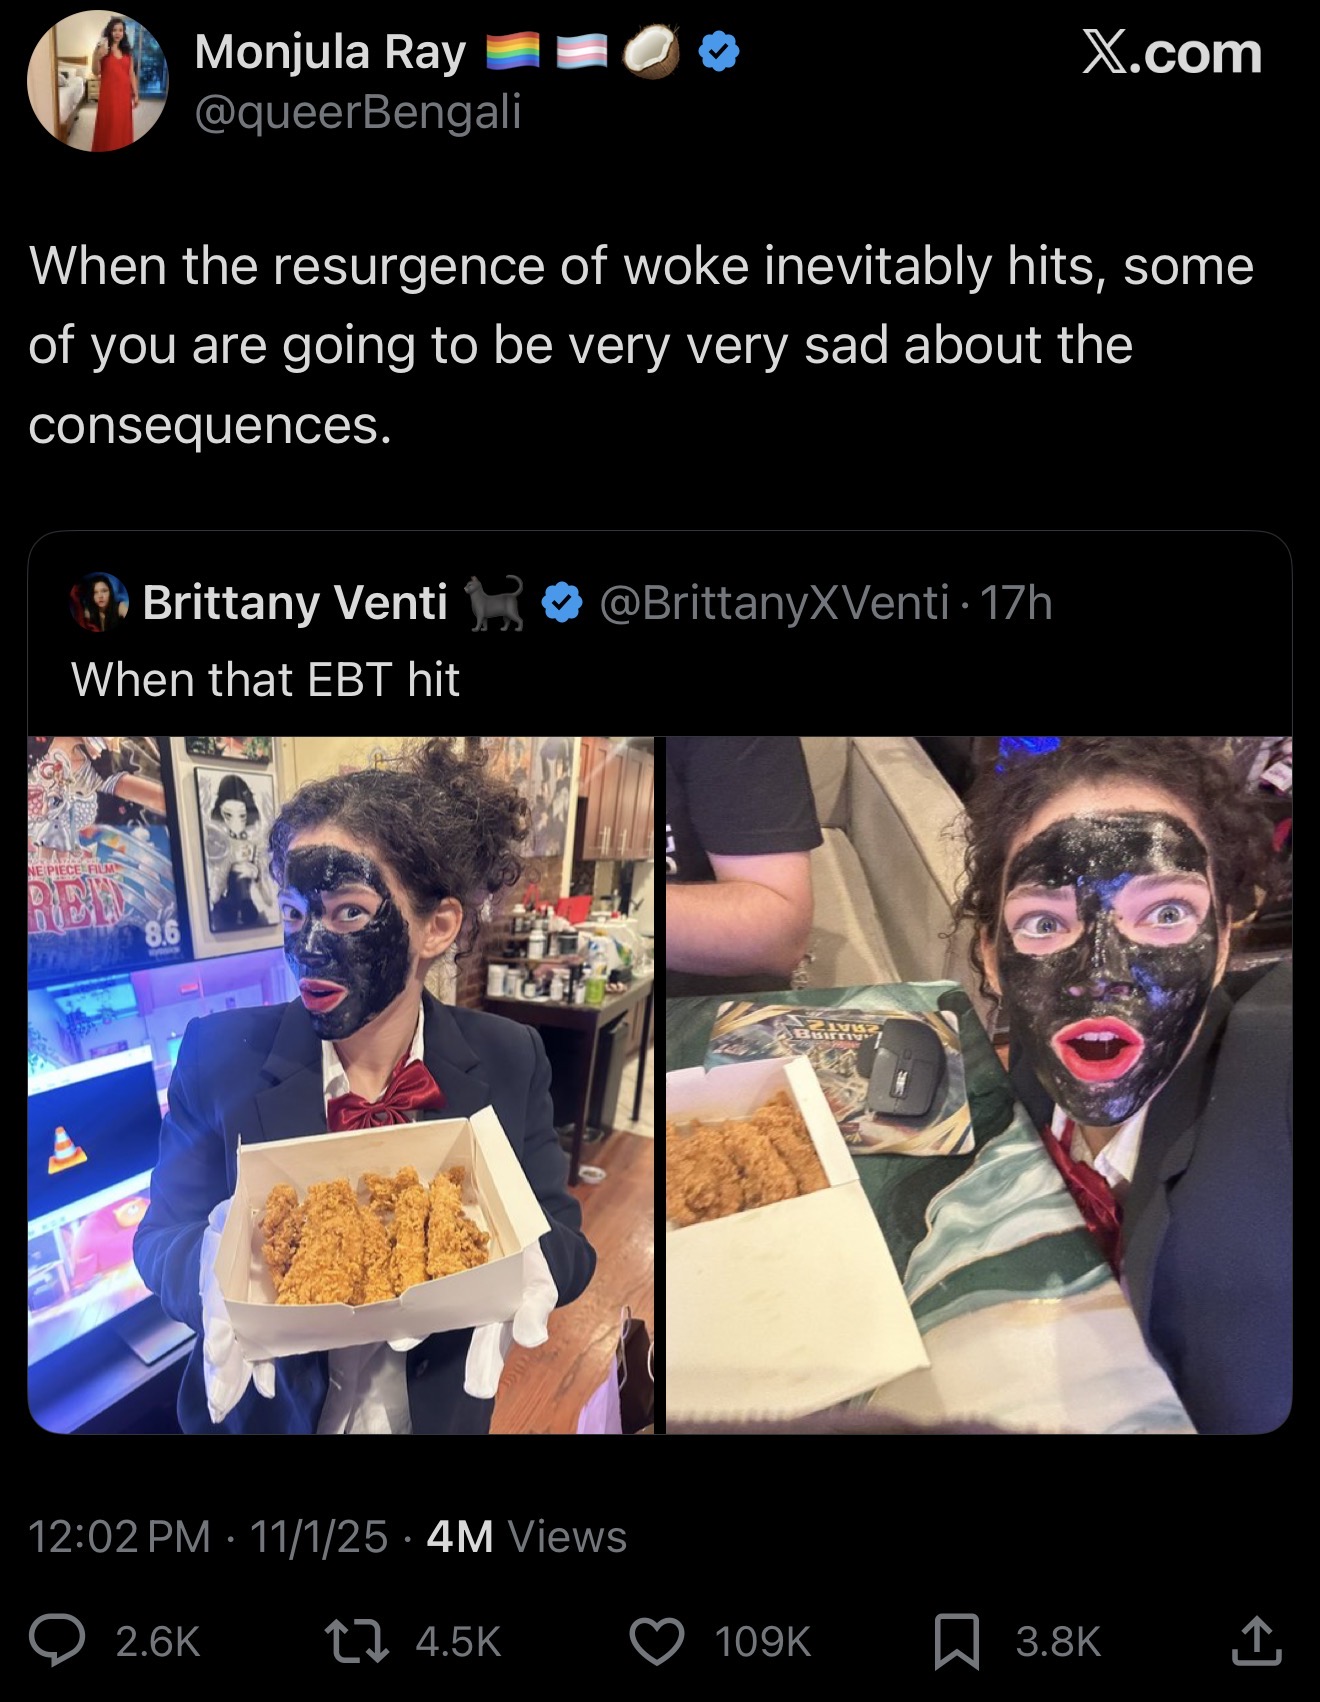This screenshot has width=1320, height=1702.
Task: Tap the coconut emoji in display name
Action: pyautogui.click(x=652, y=52)
